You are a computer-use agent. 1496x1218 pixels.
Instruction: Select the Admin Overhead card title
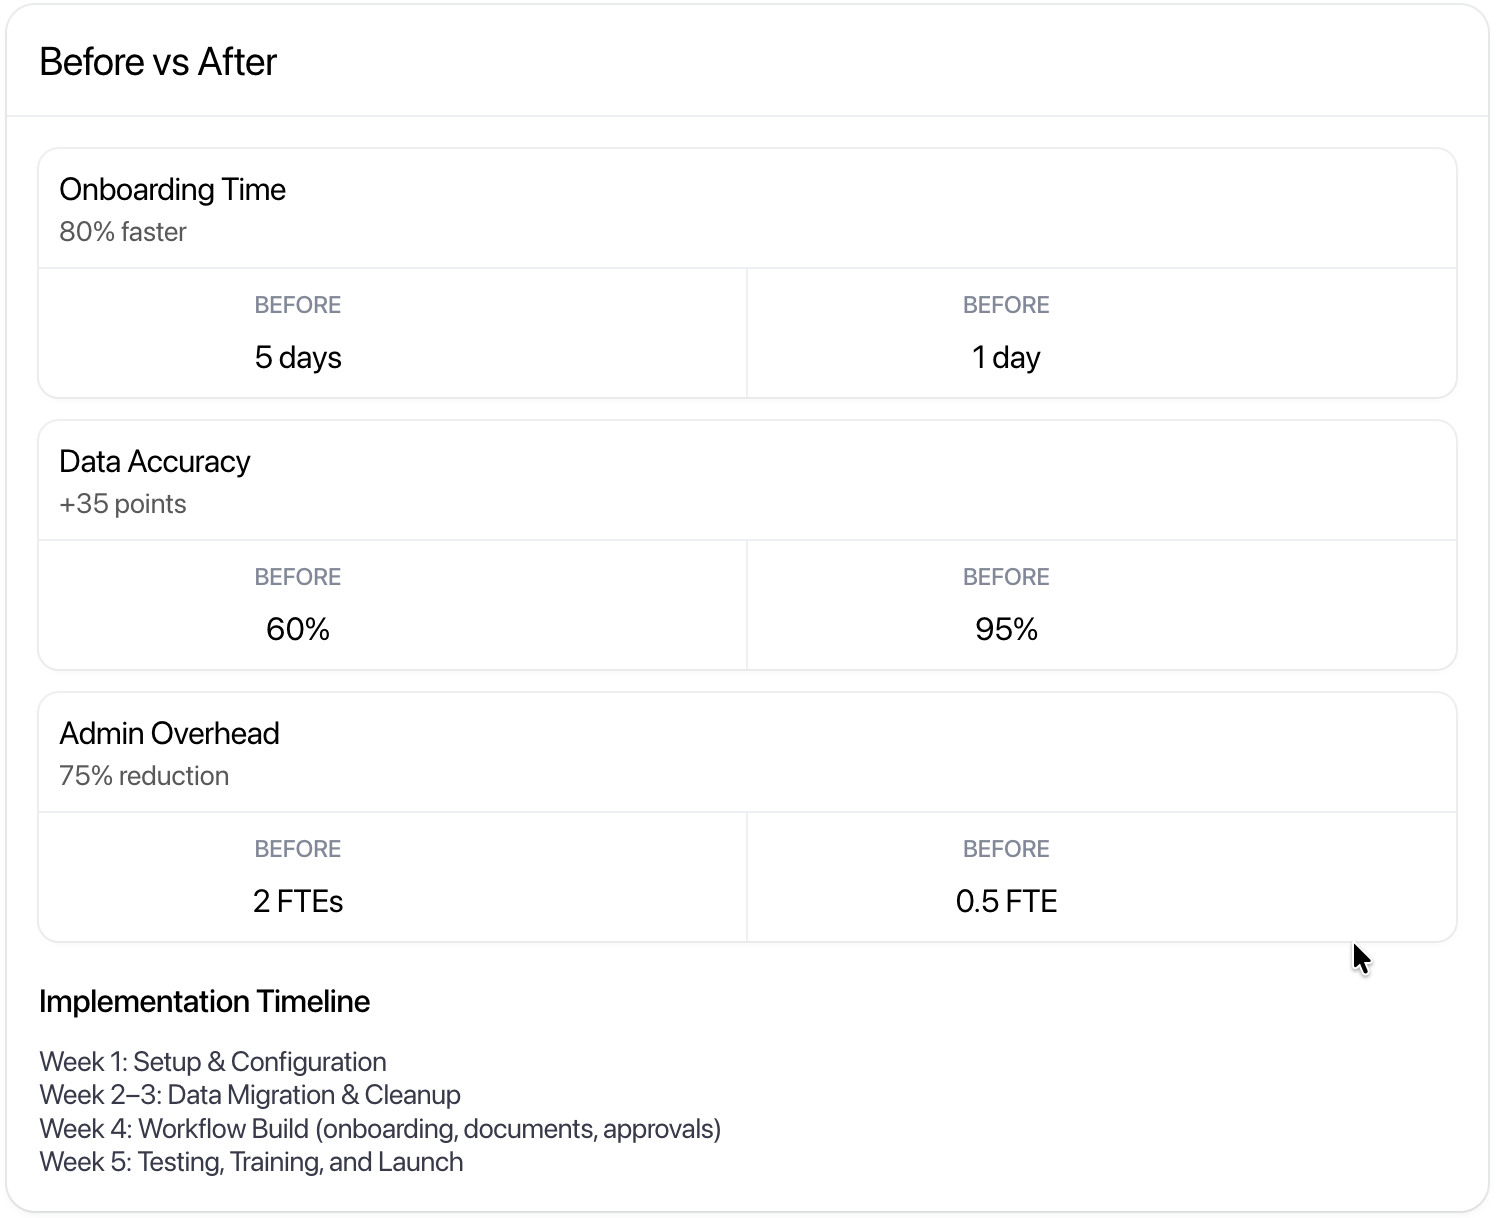(169, 734)
